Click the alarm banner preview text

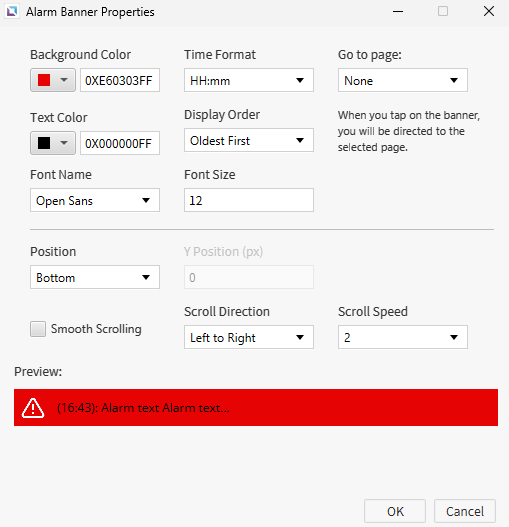point(144,408)
